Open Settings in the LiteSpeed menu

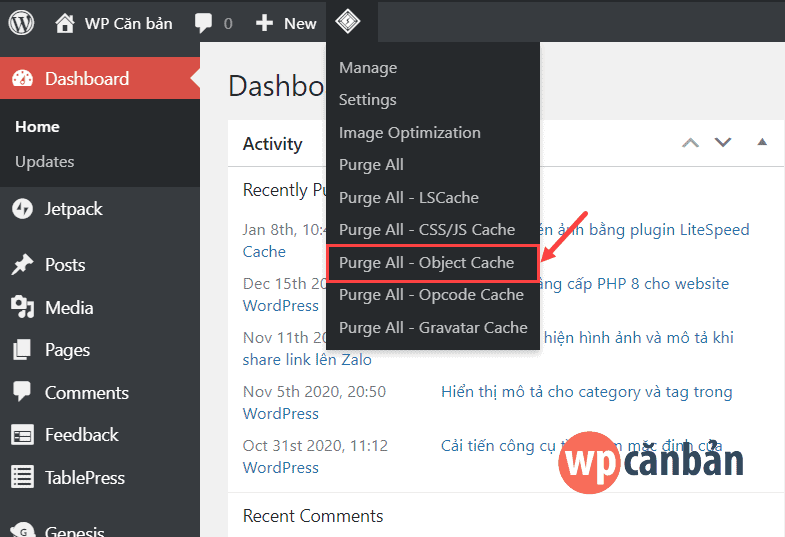pos(367,100)
